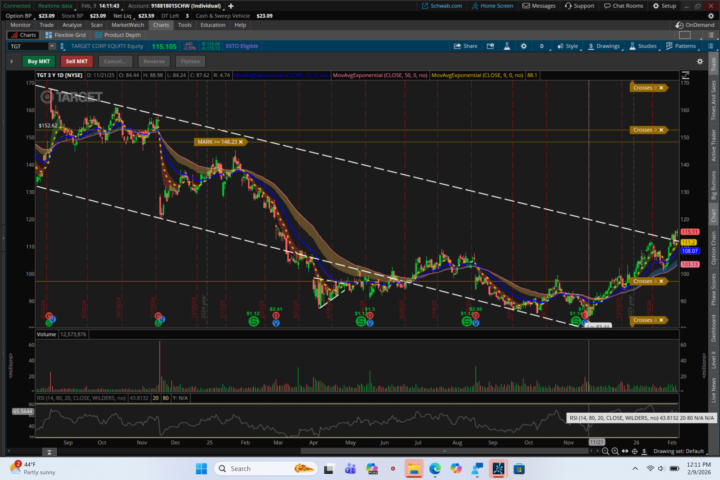
Task: Click the chart expand icon at top-right of the plot
Action: click(x=685, y=75)
